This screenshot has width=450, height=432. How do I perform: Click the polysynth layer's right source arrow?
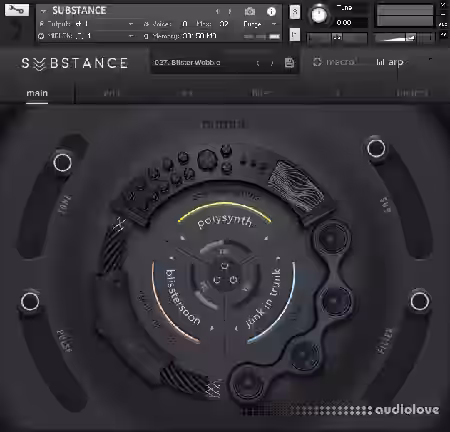click(266, 238)
